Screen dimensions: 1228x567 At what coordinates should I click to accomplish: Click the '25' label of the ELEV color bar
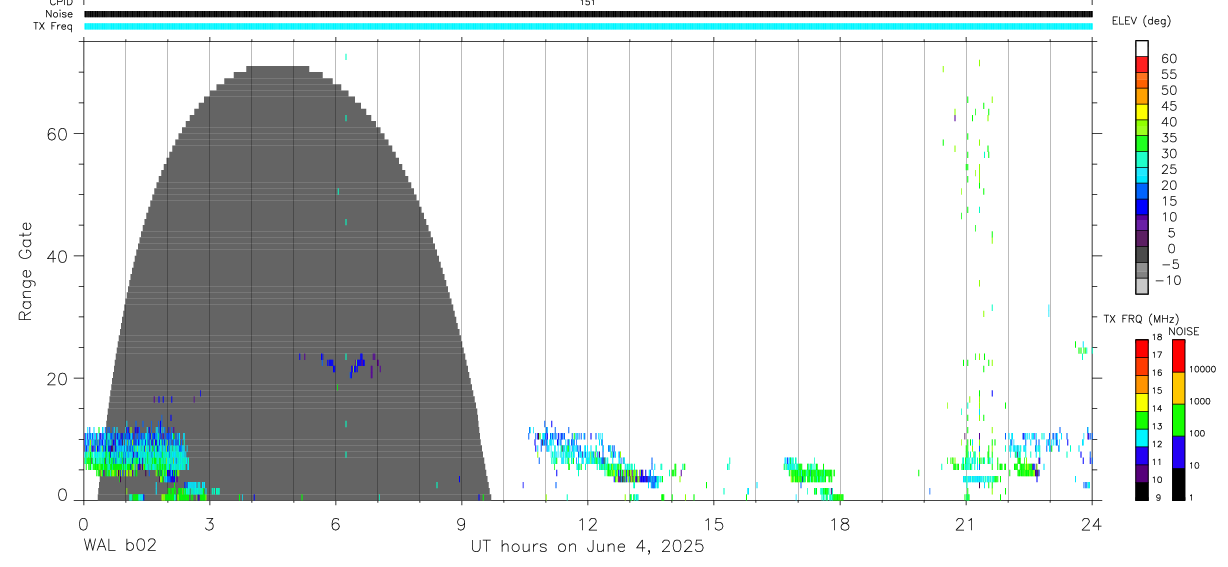[1168, 169]
